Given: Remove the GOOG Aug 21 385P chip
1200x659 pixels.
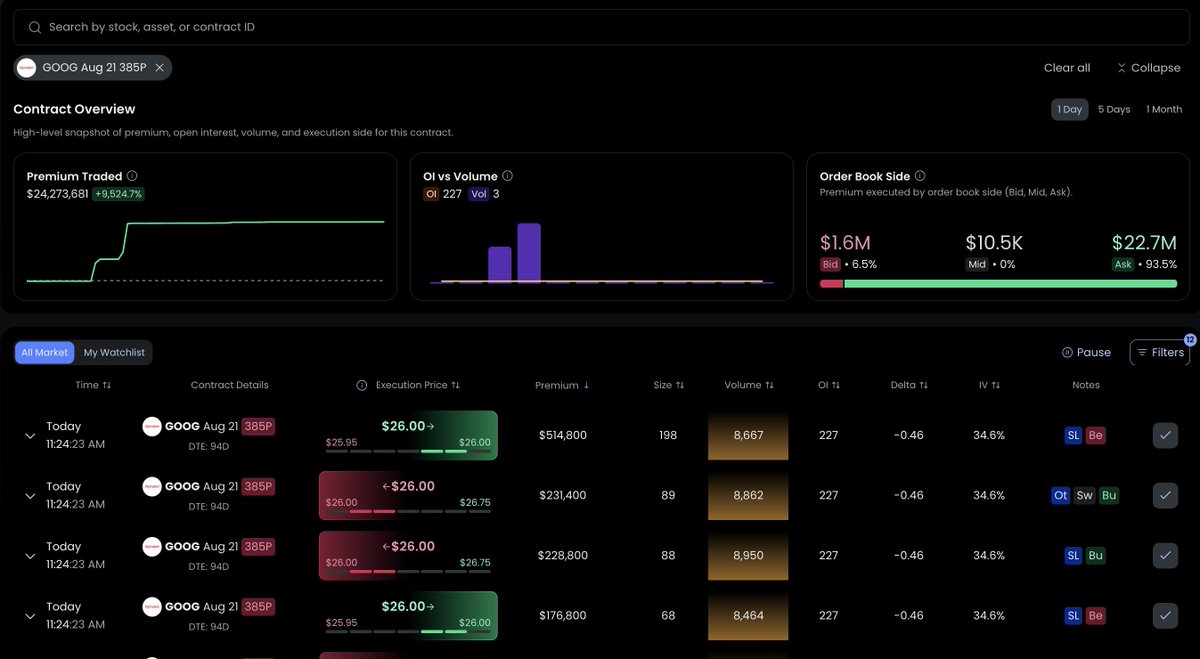Looking at the screenshot, I should tap(159, 68).
